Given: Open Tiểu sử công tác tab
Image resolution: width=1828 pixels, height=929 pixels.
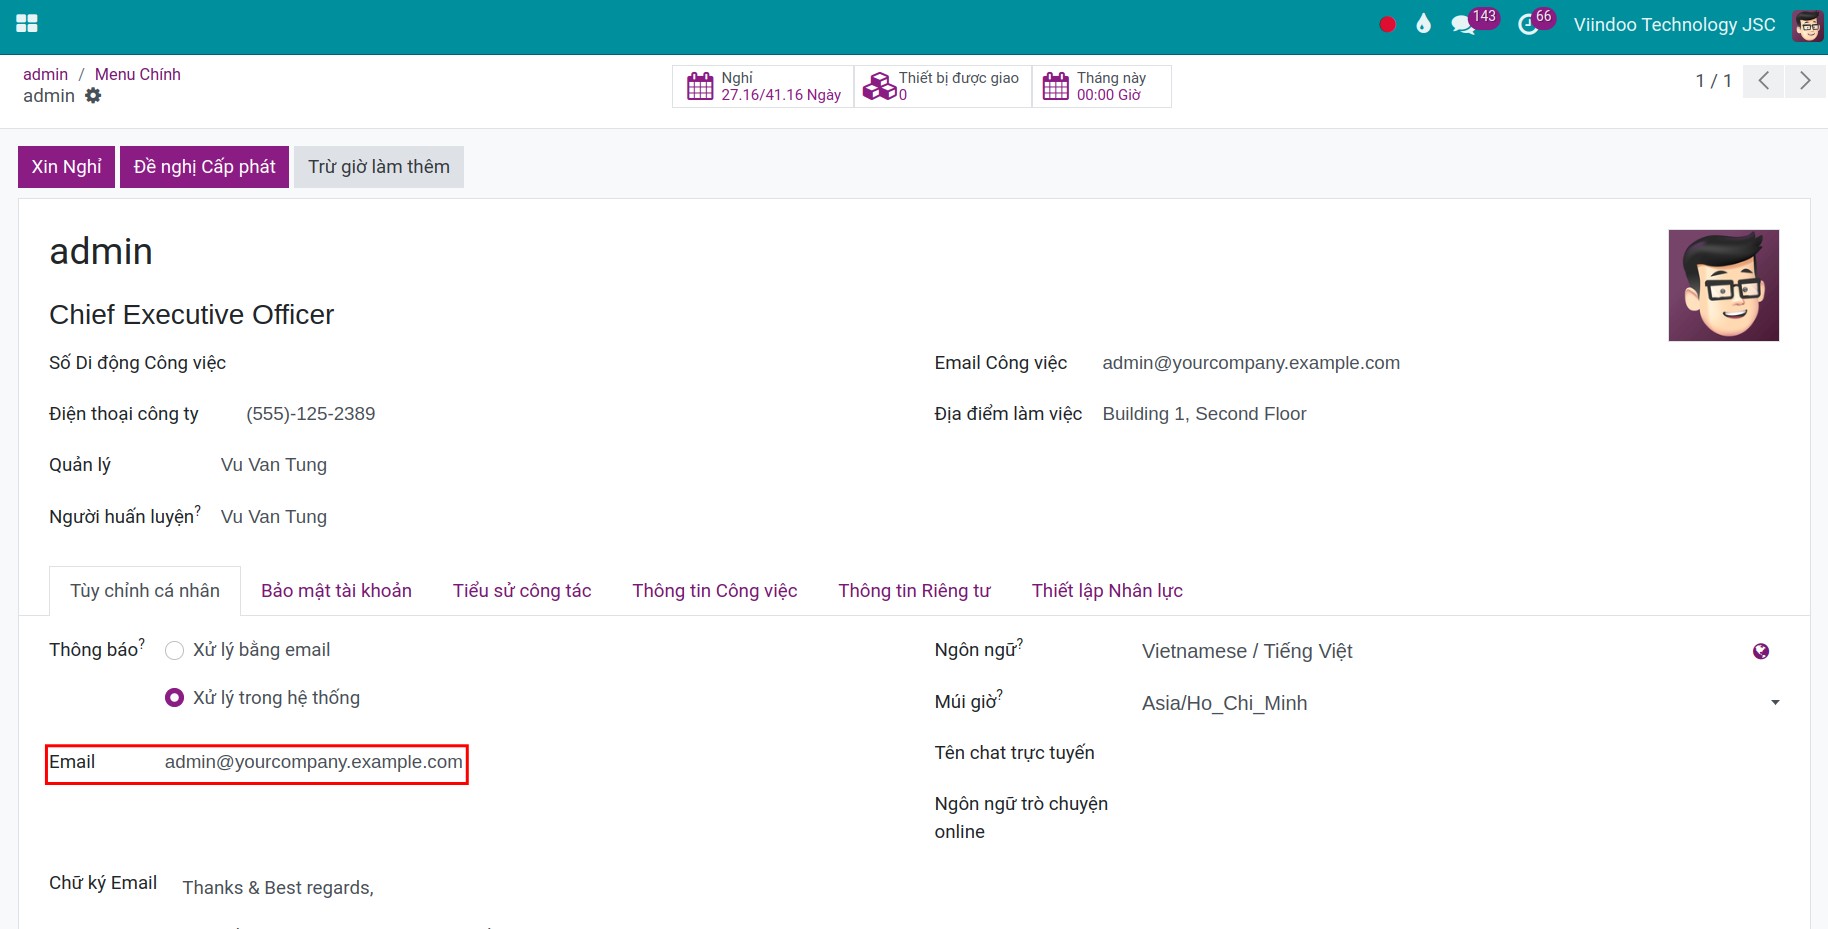Looking at the screenshot, I should pyautogui.click(x=522, y=591).
